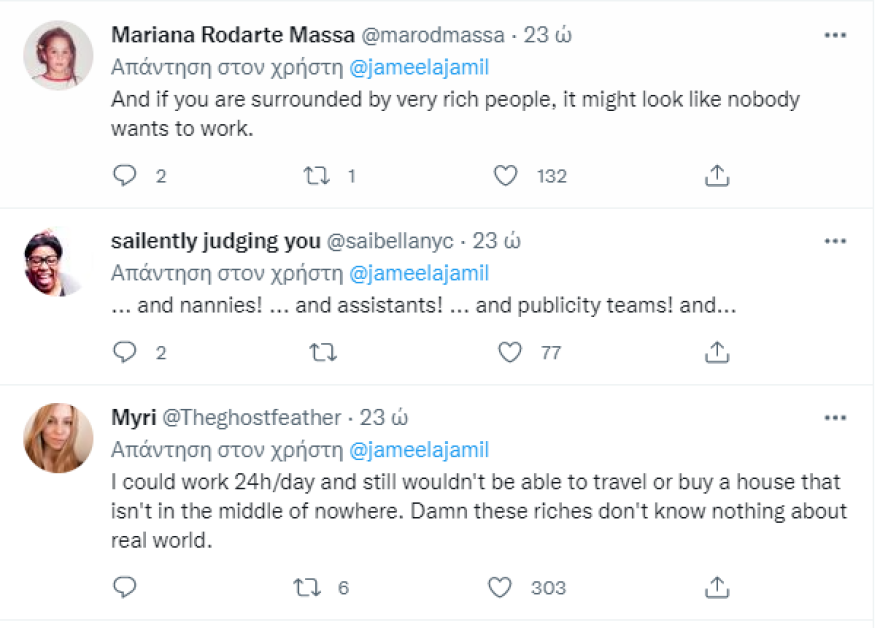The image size is (880, 628).
Task: Open more options on Myri's tweet
Action: 835,417
